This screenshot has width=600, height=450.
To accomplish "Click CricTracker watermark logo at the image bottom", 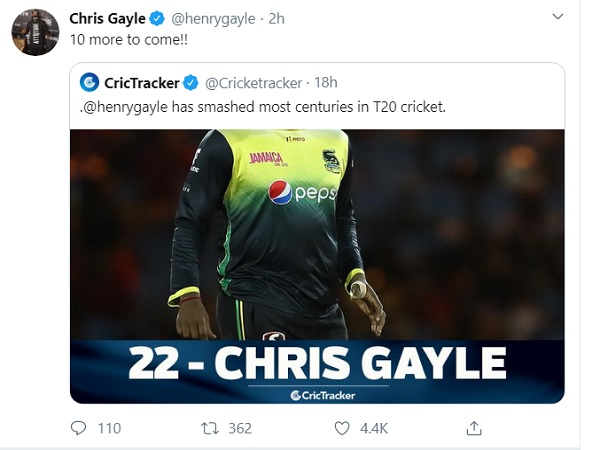I will tap(317, 395).
